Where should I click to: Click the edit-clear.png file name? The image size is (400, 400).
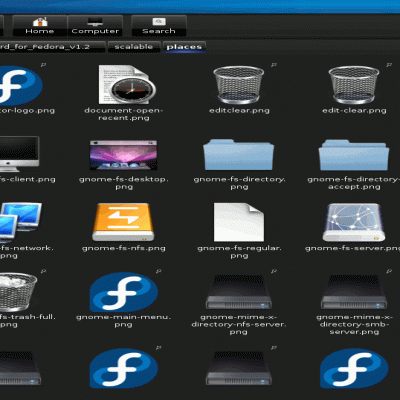354,110
